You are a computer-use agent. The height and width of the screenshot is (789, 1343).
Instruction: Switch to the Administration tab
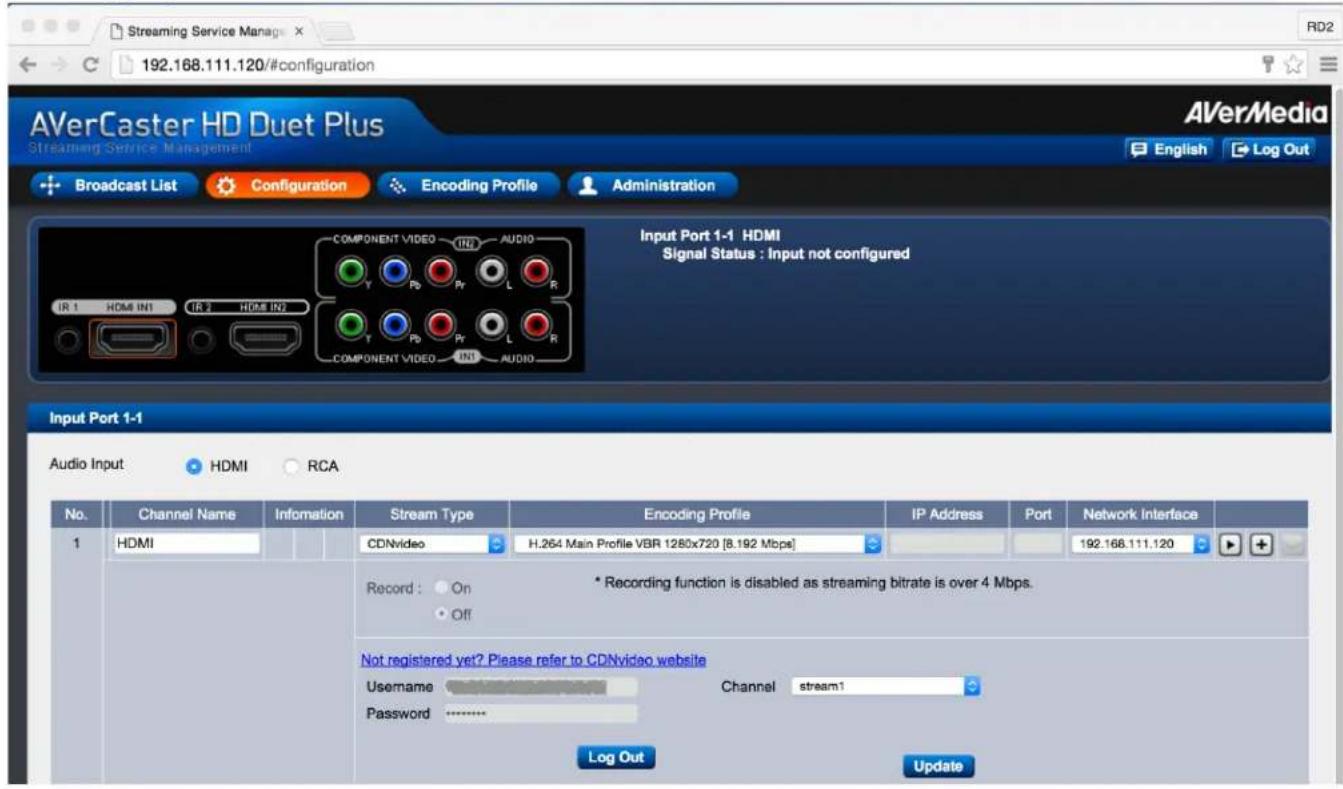click(653, 186)
